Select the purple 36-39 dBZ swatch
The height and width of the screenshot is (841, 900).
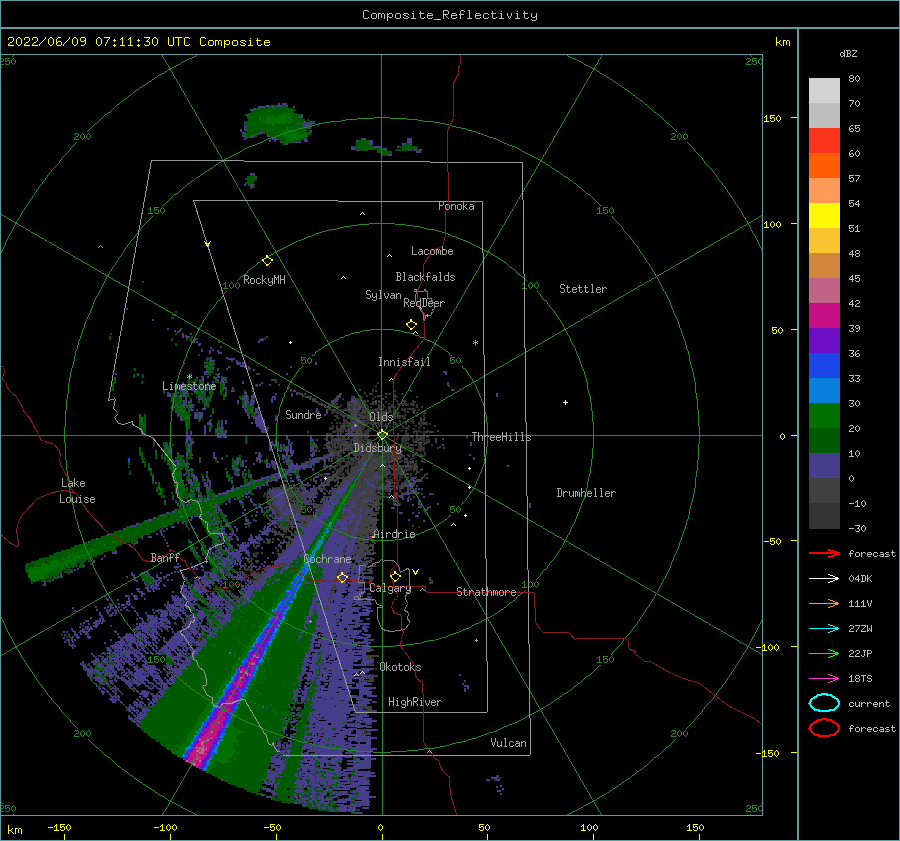pyautogui.click(x=824, y=341)
